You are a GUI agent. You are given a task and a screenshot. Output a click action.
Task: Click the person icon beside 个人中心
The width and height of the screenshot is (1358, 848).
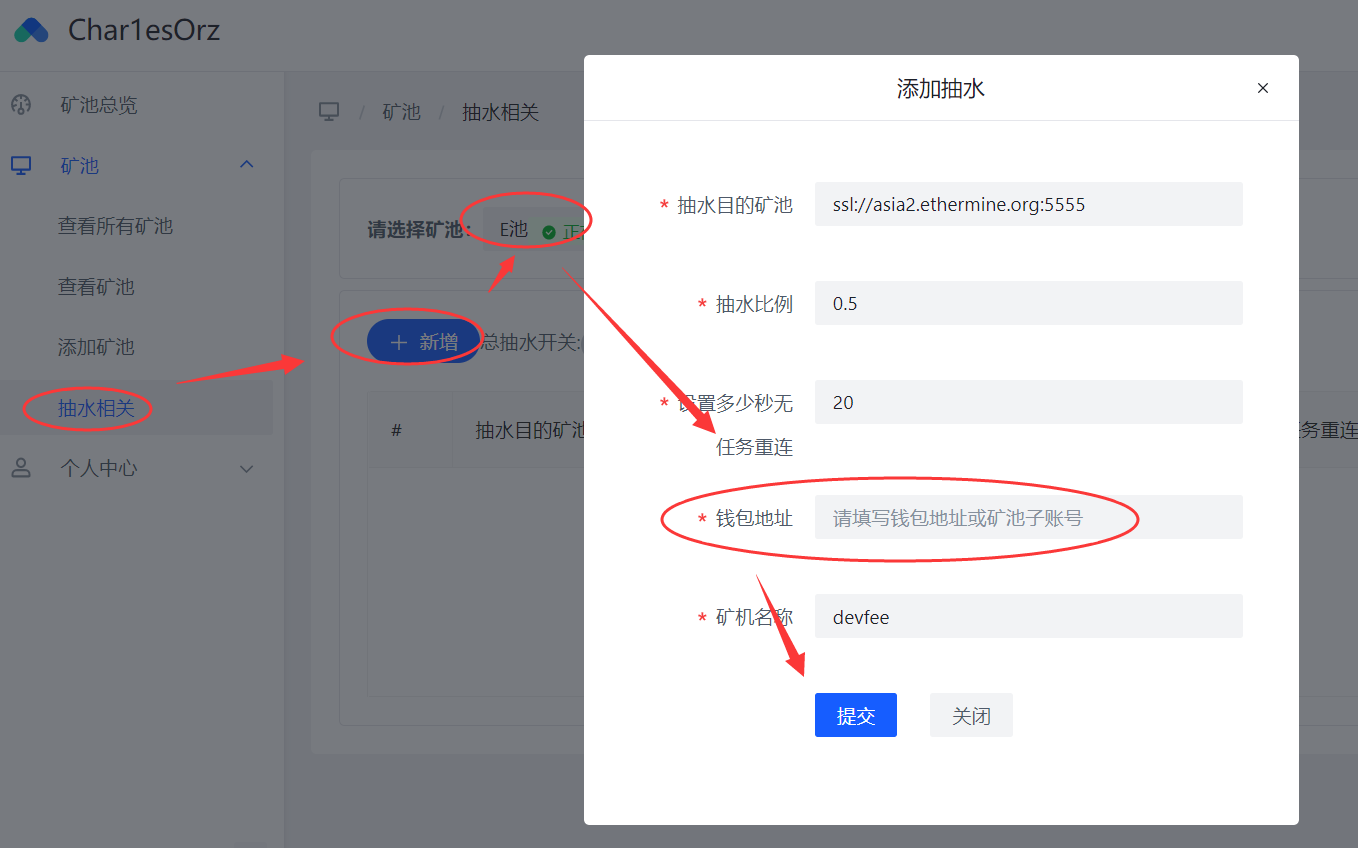tap(21, 468)
